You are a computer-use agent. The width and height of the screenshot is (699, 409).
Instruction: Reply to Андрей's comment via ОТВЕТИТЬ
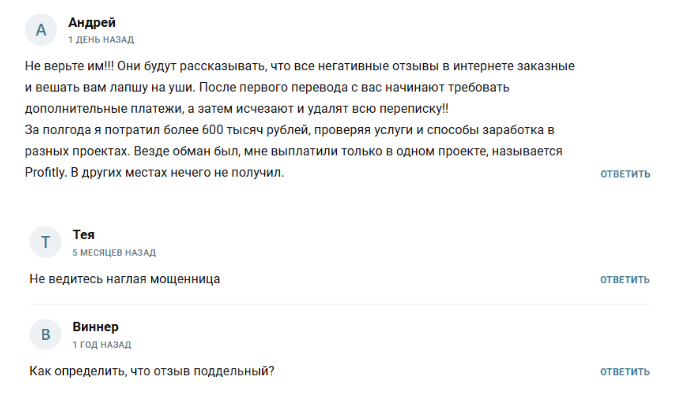625,174
